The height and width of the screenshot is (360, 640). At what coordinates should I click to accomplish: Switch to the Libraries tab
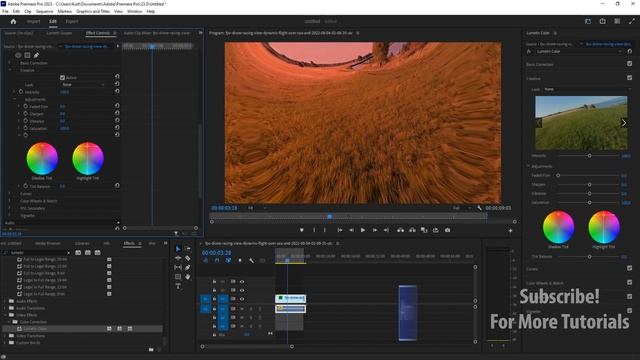(82, 243)
